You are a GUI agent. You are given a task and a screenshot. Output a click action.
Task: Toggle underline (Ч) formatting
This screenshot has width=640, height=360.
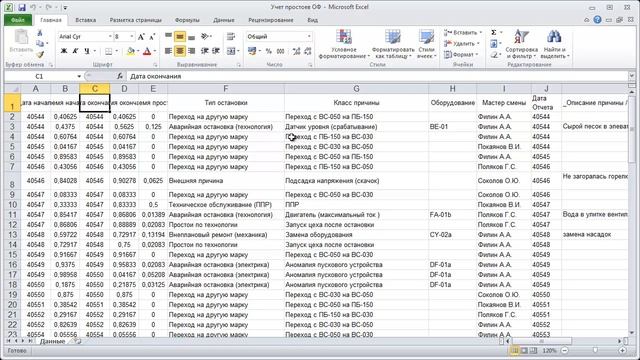[x=87, y=51]
